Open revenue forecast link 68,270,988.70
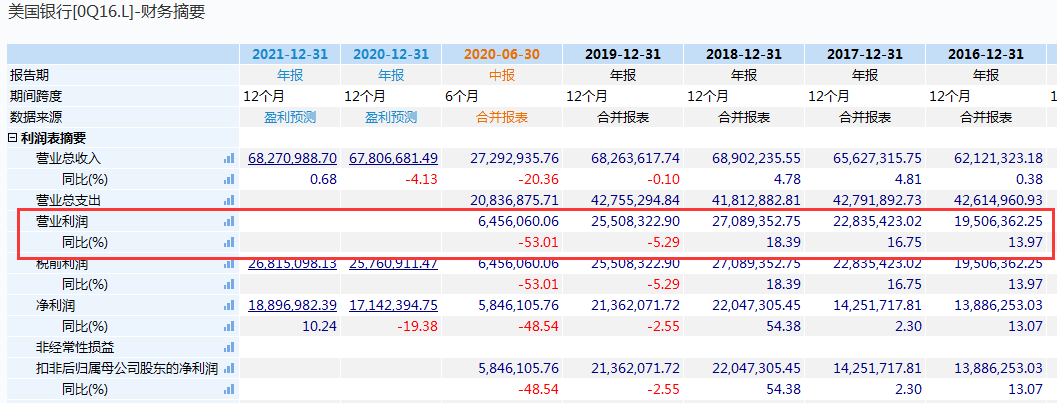The height and width of the screenshot is (403, 1057). pos(293,158)
